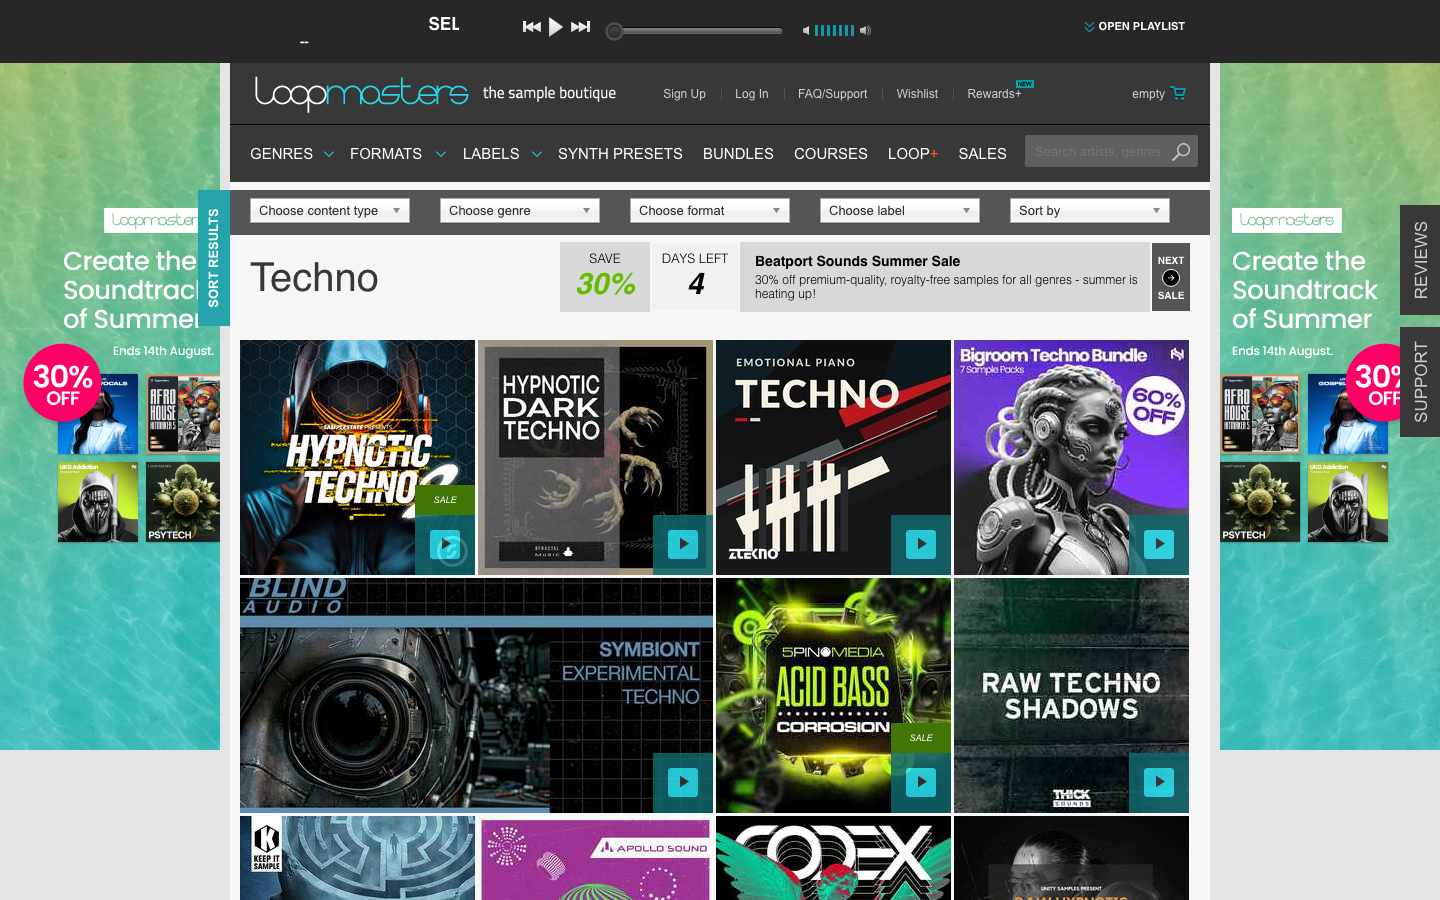Screen dimensions: 1440x900
Task: Click the low volume speaker icon
Action: coord(806,31)
